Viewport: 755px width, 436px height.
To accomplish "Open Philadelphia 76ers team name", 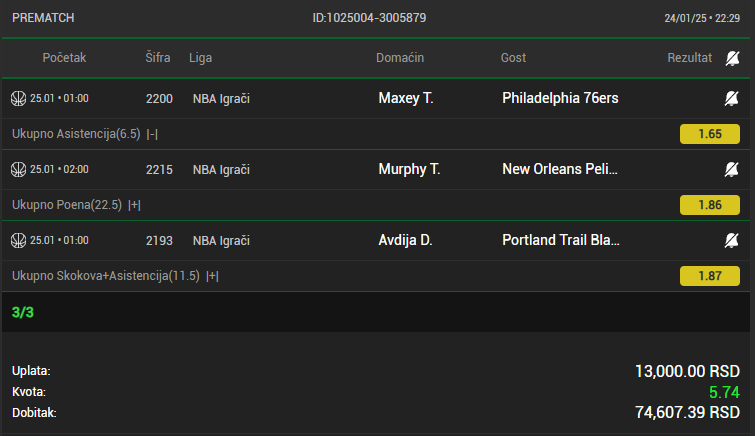I will click(560, 98).
